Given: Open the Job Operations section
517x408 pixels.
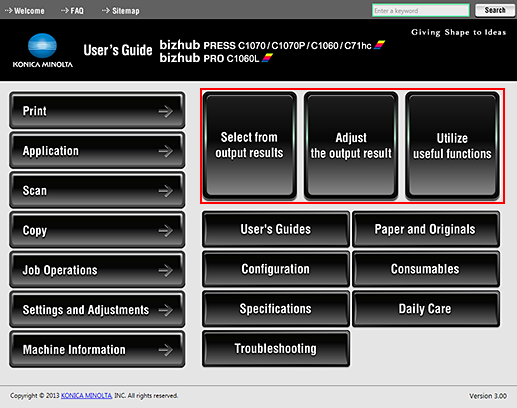Looking at the screenshot, I should pyautogui.click(x=97, y=270).
